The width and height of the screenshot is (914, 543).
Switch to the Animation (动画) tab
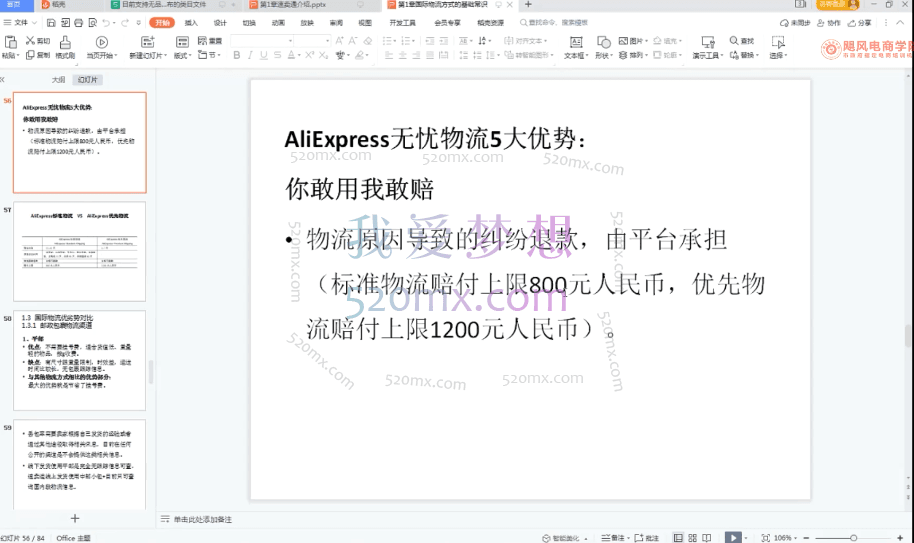point(278,23)
